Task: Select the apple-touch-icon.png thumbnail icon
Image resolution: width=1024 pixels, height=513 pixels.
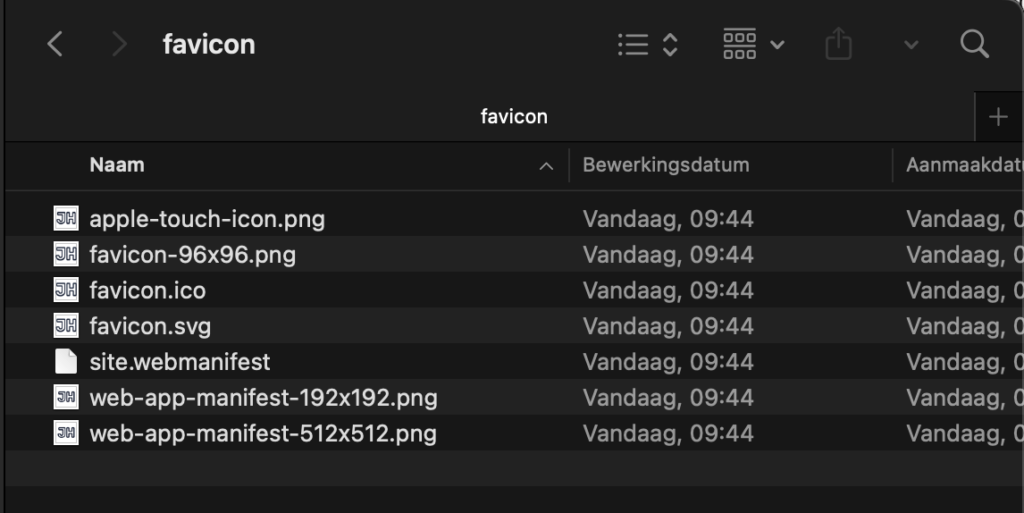Action: [x=66, y=218]
